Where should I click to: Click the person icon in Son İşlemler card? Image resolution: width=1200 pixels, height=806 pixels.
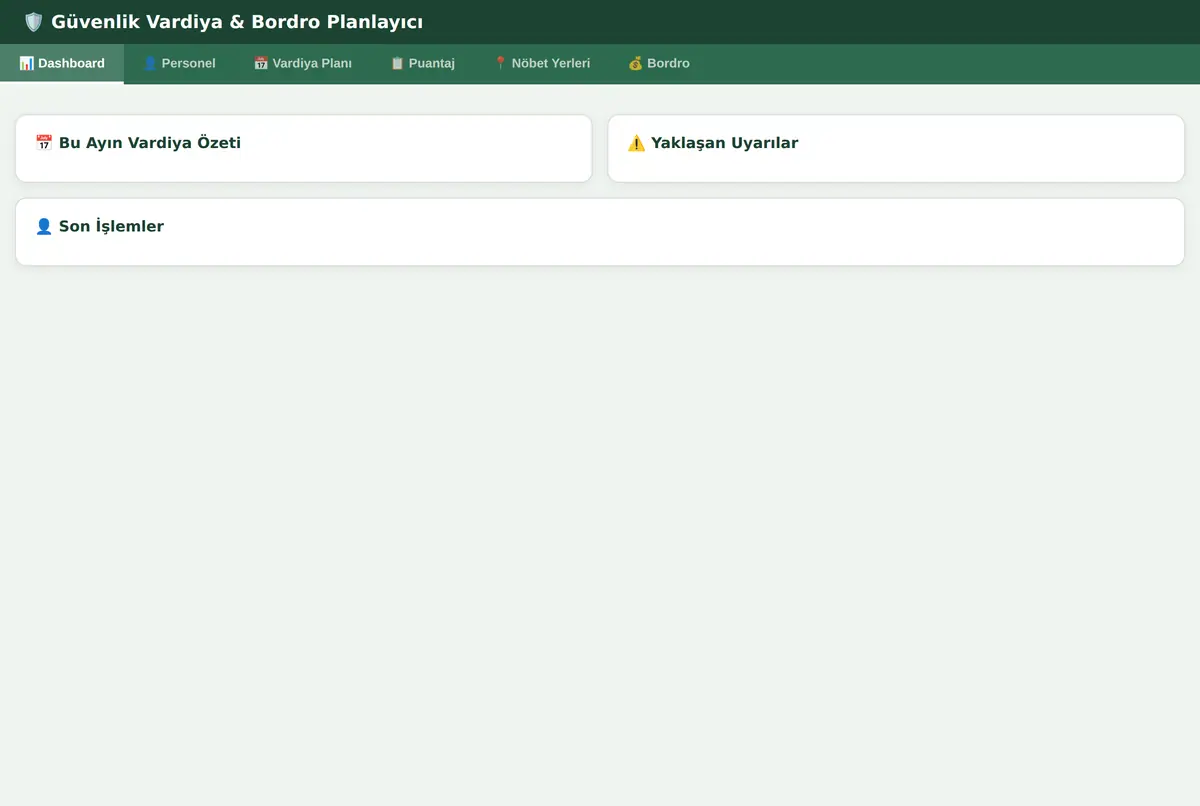point(44,226)
